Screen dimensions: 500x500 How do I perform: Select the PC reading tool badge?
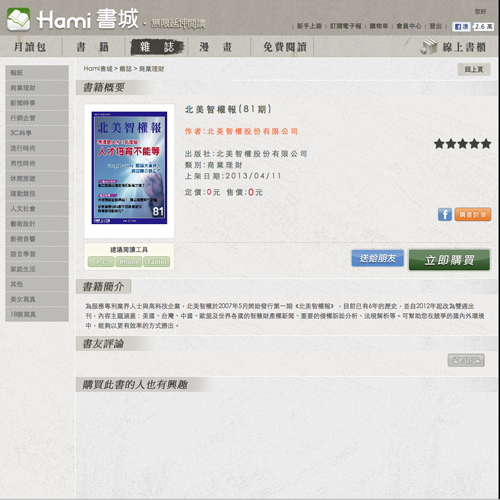tap(101, 262)
